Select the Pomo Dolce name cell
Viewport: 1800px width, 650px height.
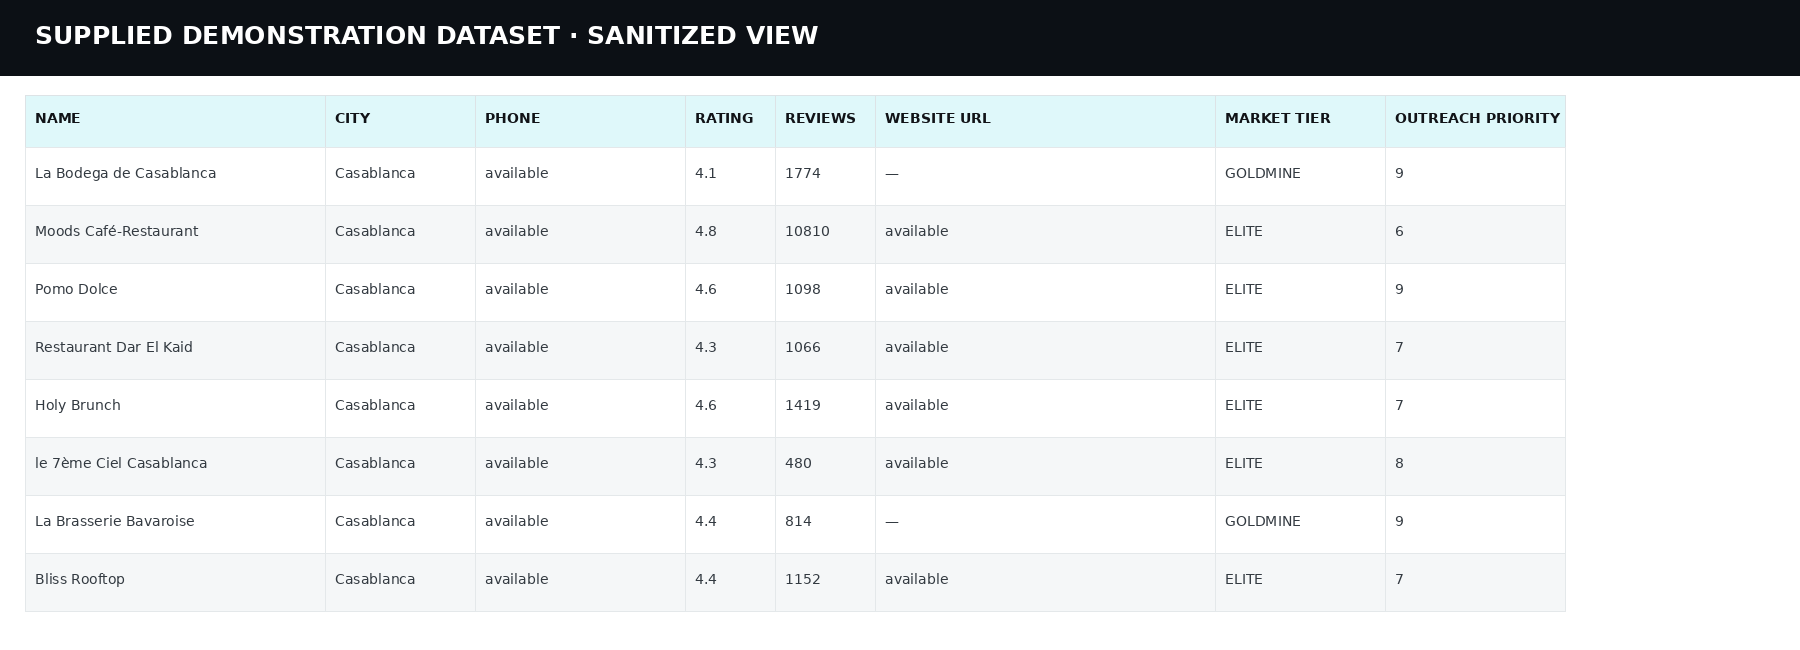pos(175,292)
